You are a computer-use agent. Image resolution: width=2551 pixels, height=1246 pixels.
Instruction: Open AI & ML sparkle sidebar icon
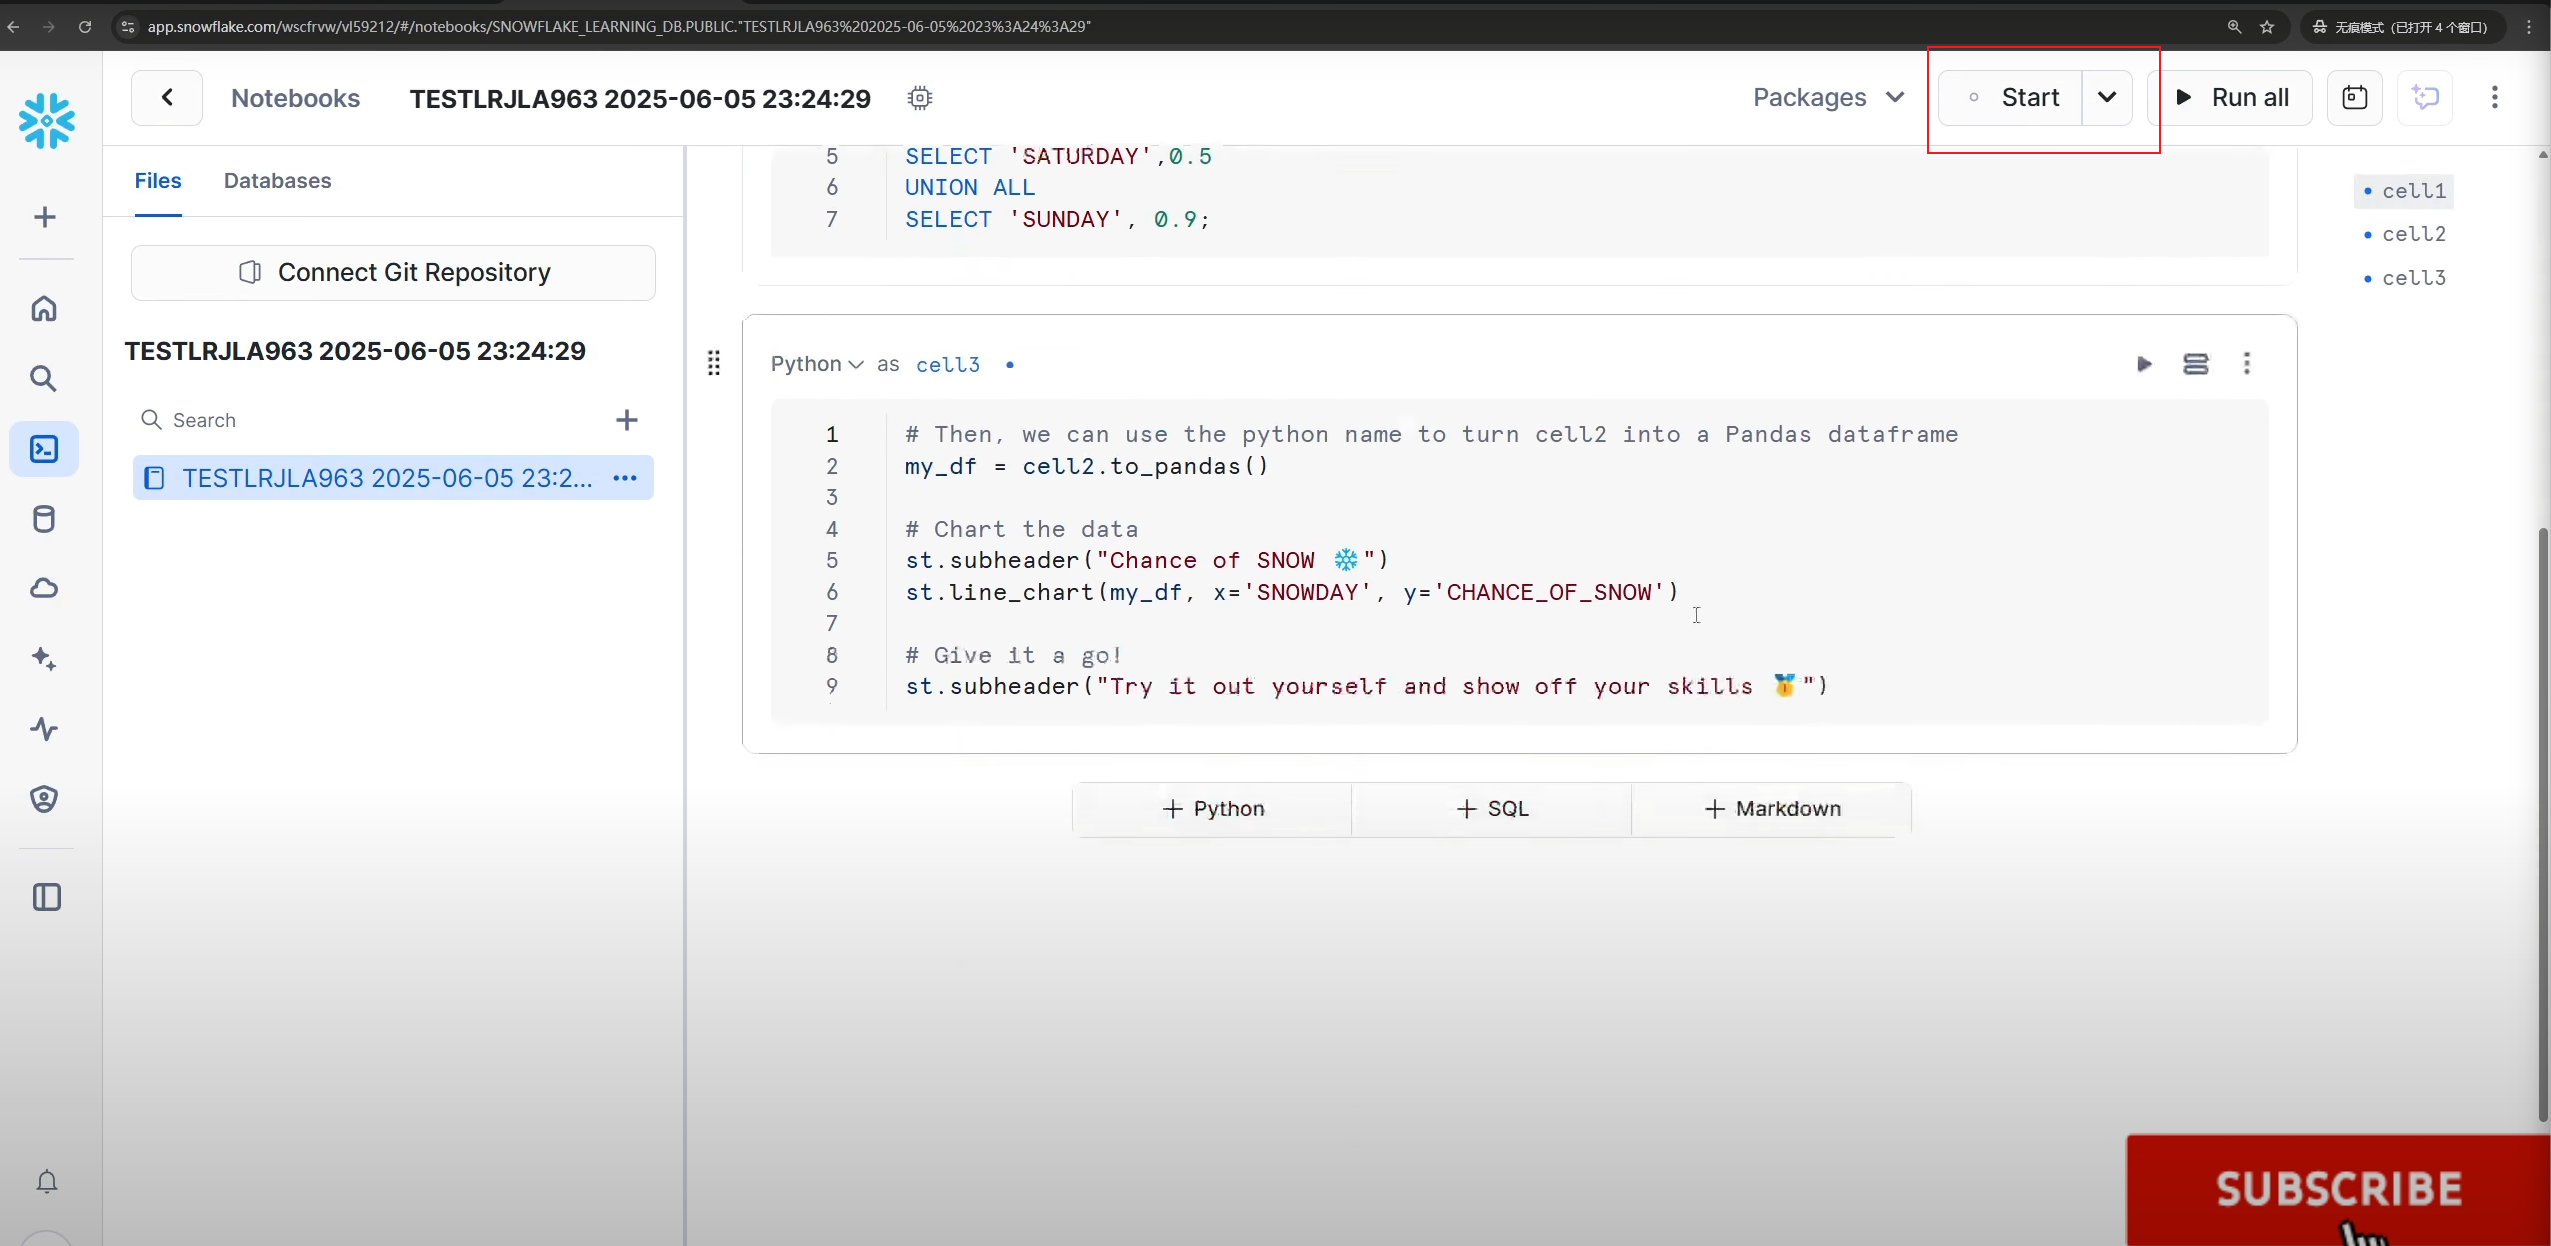point(44,658)
